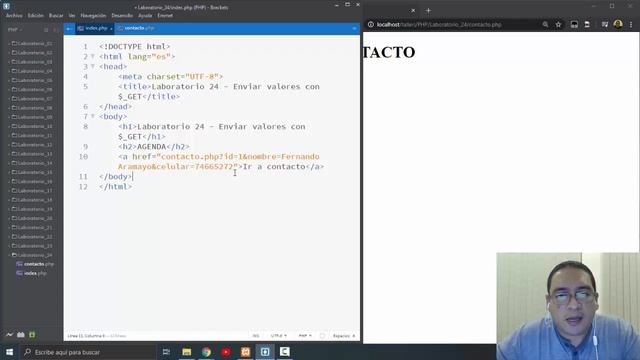
Task: Open the media/reading list icon in Chrome toolbar
Action: coord(604,24)
